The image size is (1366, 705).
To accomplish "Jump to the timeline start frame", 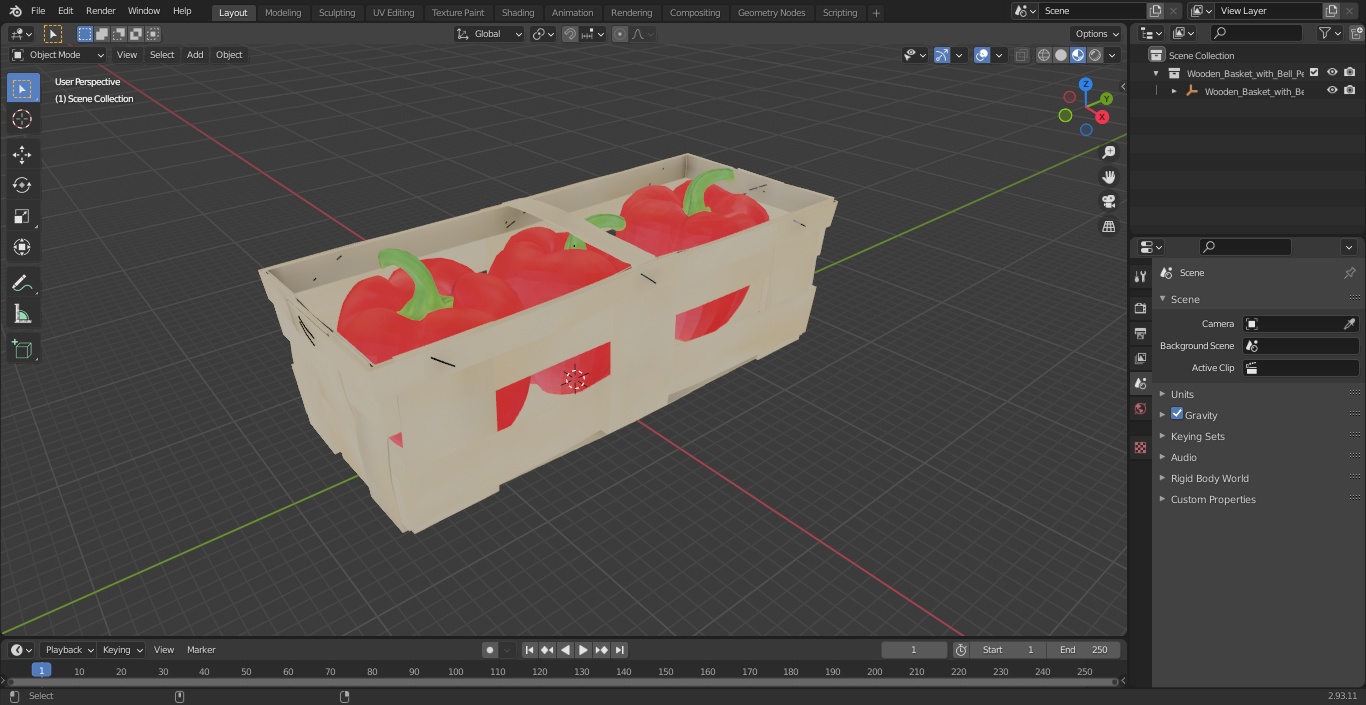I will [x=530, y=650].
